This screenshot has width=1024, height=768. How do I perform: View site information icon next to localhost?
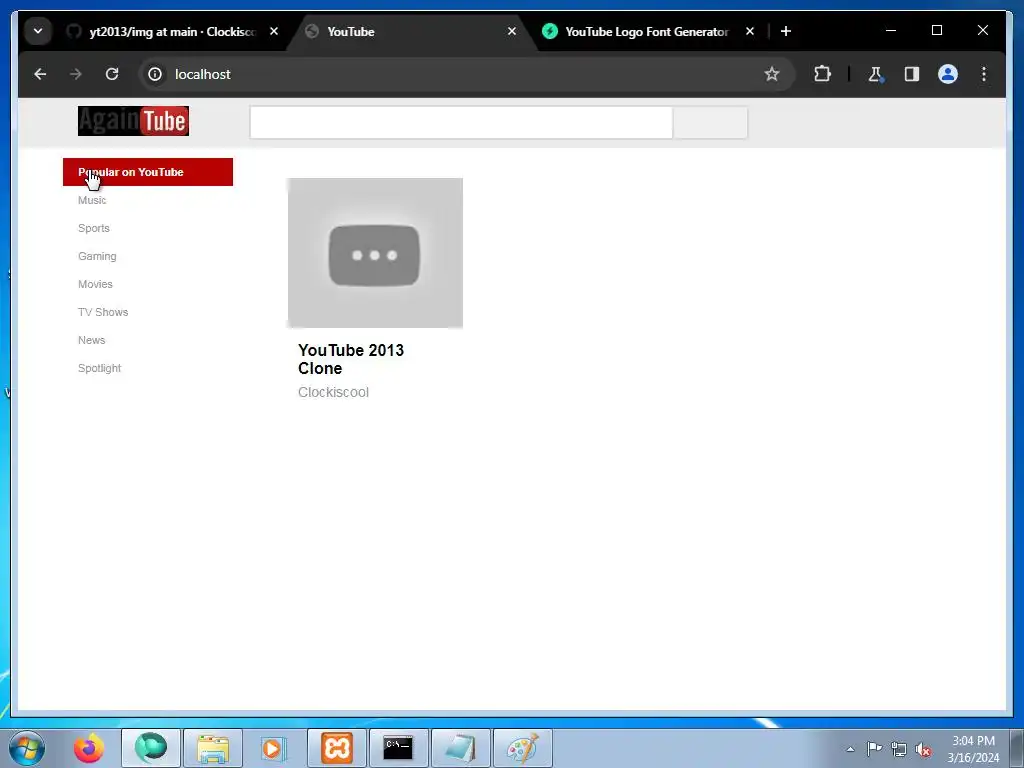click(x=155, y=74)
